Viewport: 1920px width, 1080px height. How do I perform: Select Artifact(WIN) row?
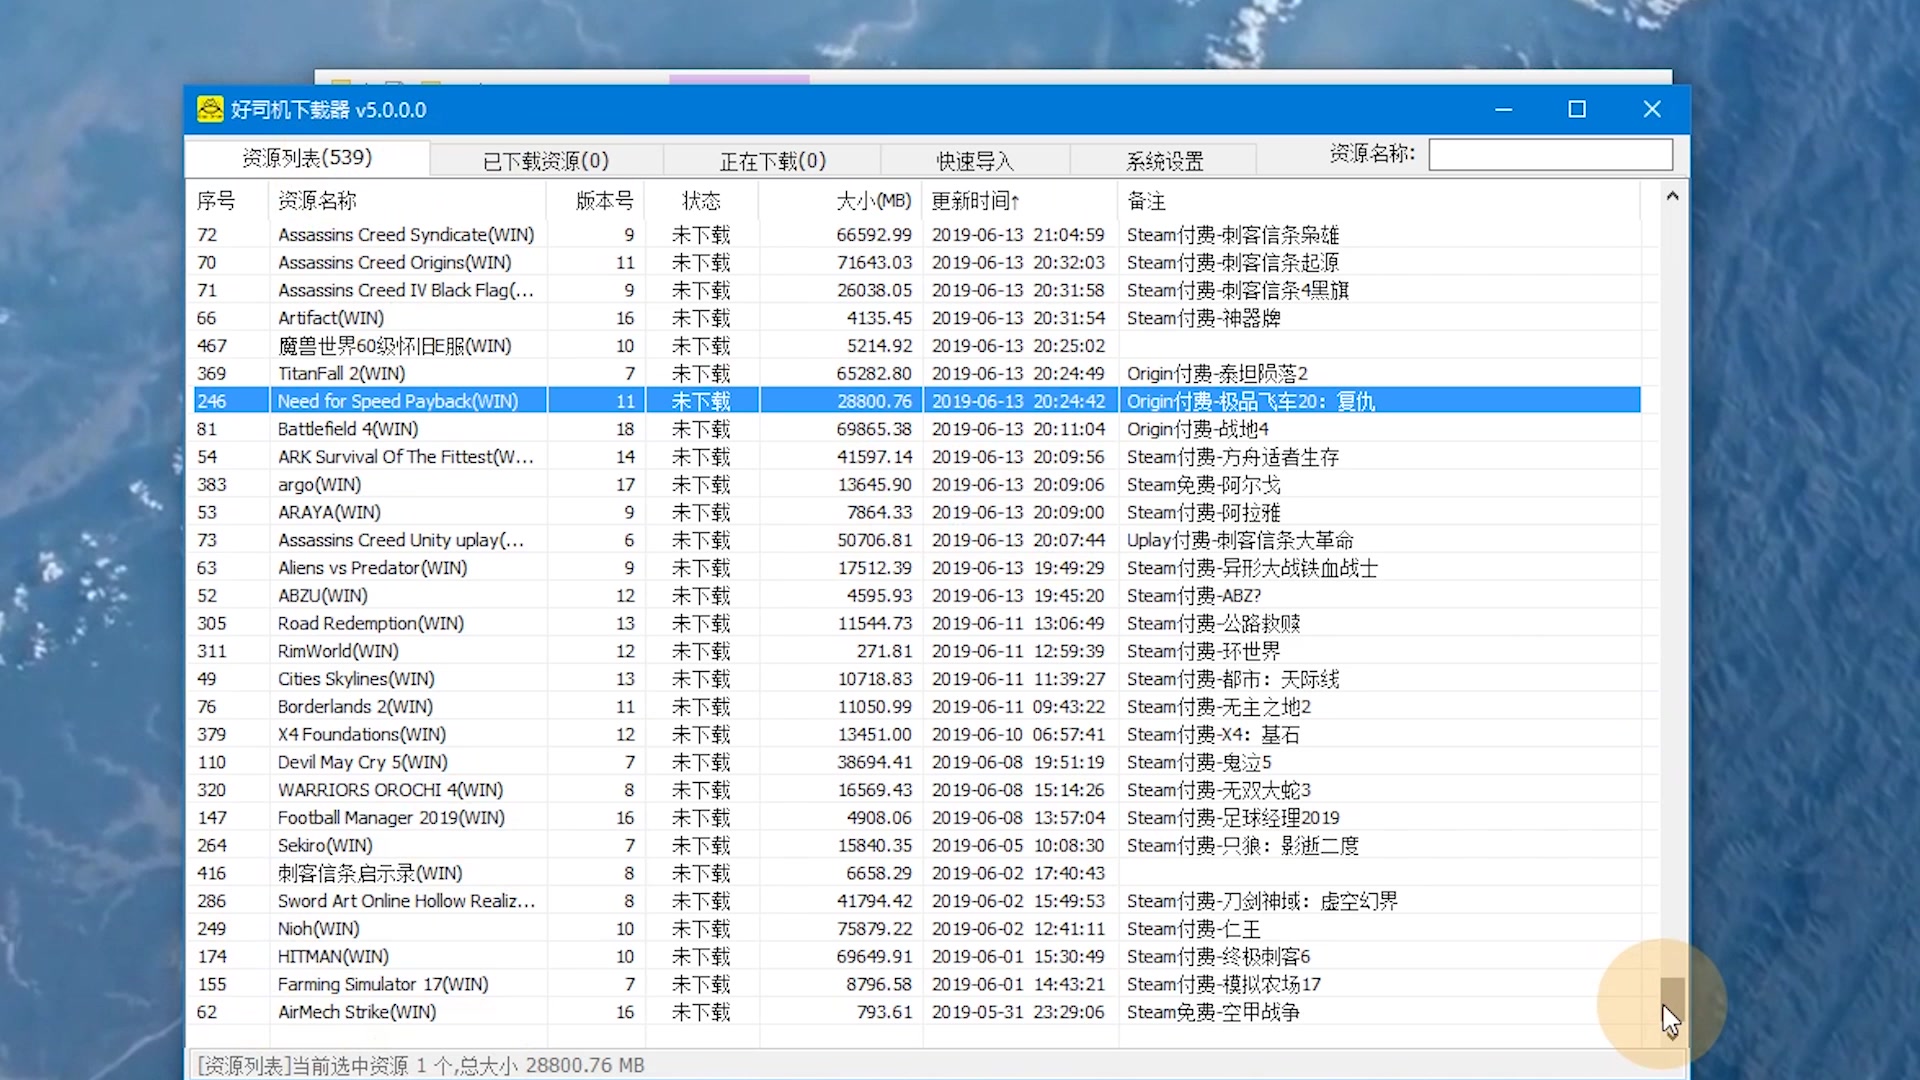916,318
